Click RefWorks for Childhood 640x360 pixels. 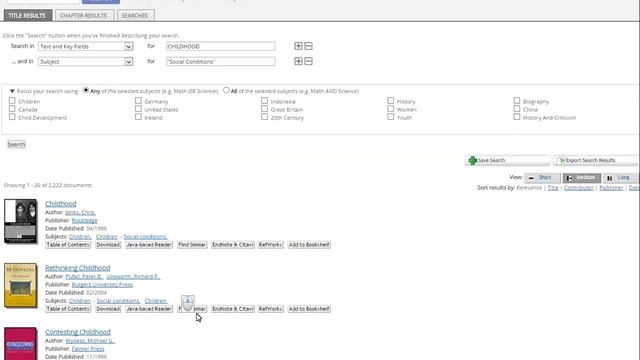[x=270, y=245]
